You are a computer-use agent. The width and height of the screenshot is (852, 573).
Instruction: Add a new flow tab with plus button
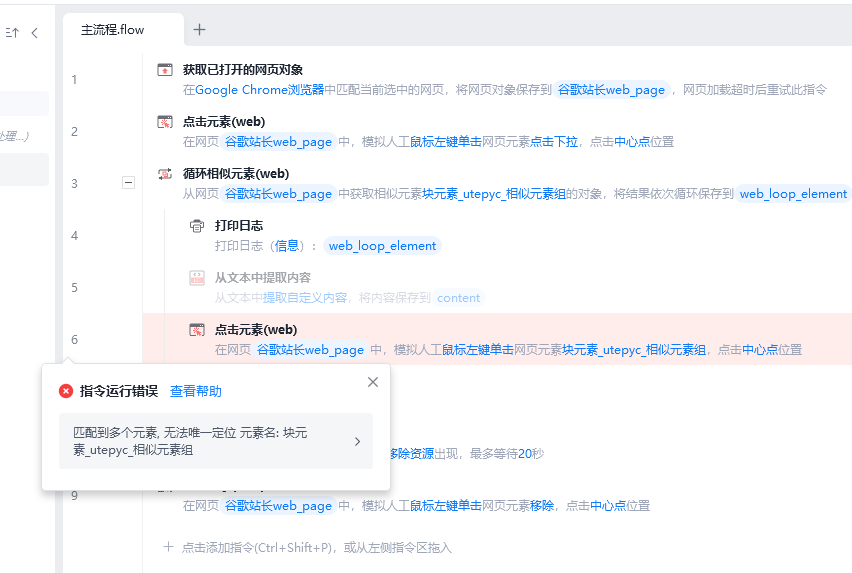coord(199,30)
